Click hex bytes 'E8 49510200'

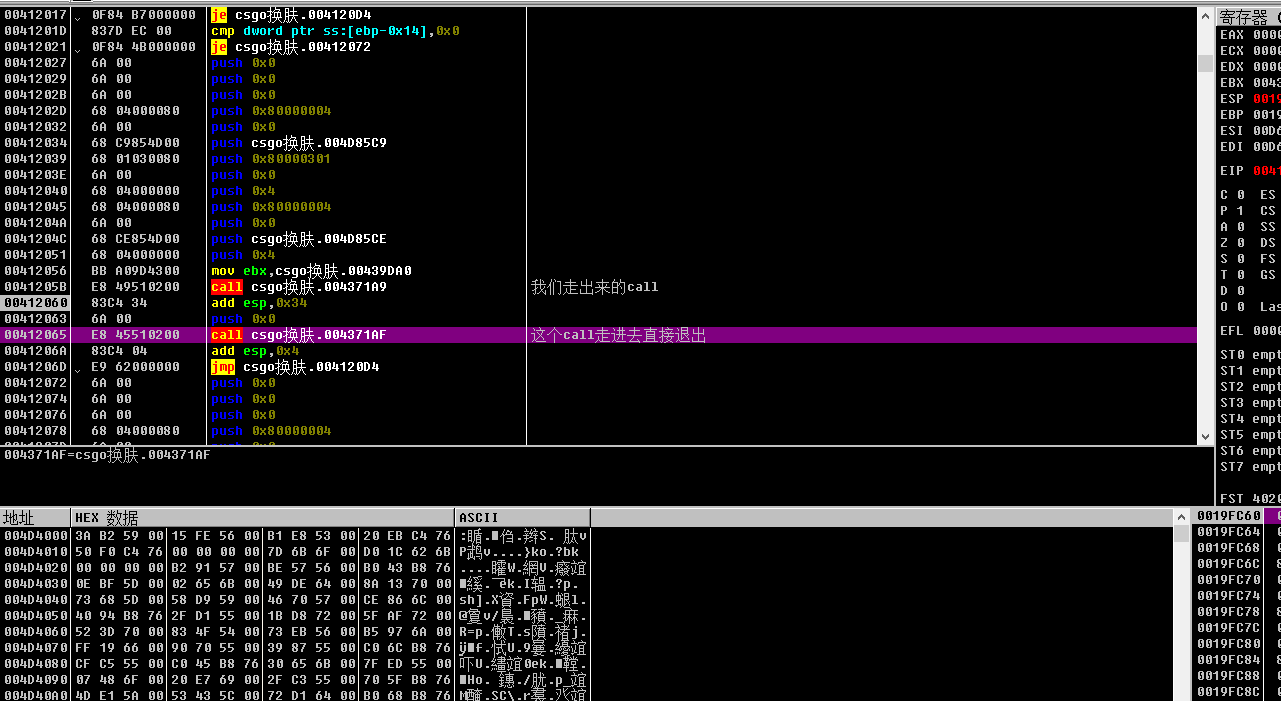point(136,287)
